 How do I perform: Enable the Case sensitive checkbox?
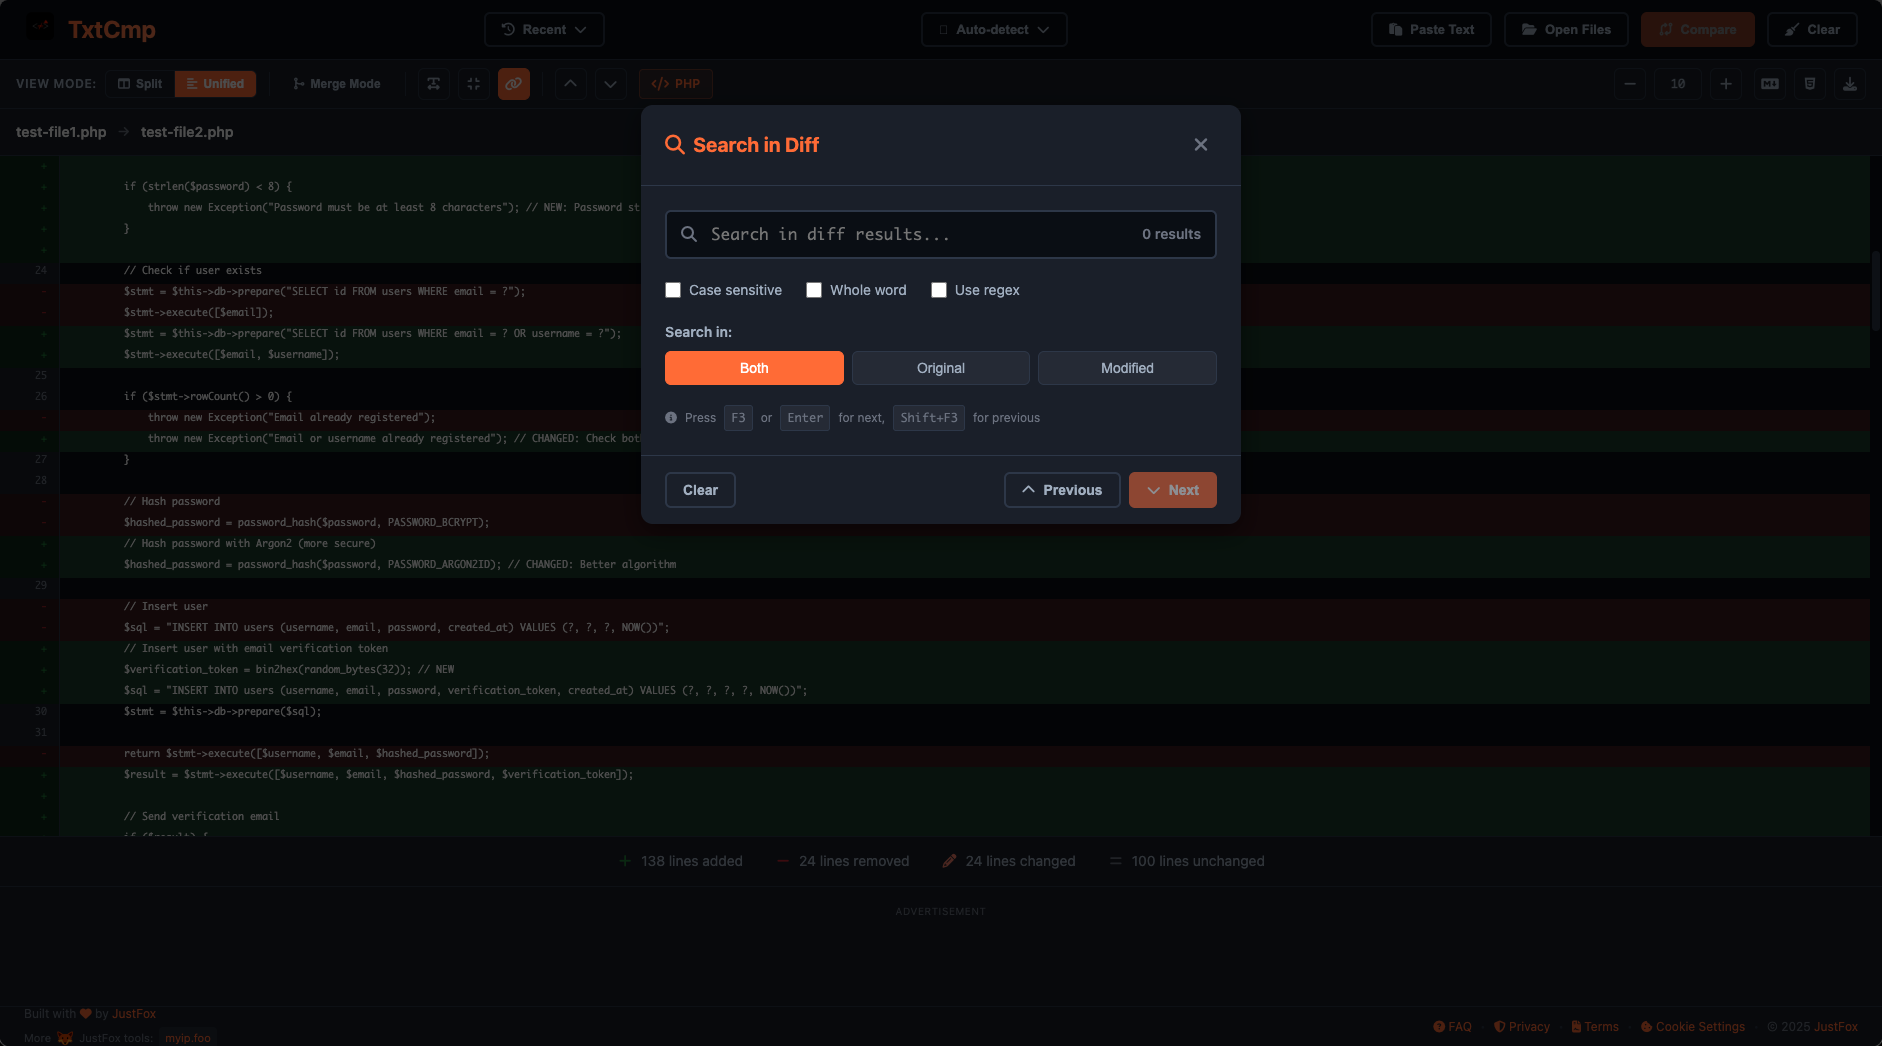pos(672,290)
